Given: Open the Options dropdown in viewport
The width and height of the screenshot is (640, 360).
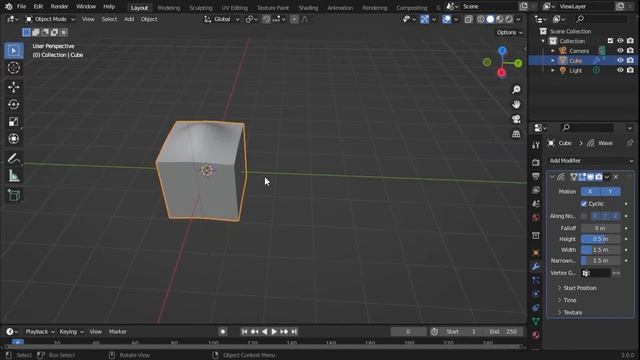Looking at the screenshot, I should (509, 32).
